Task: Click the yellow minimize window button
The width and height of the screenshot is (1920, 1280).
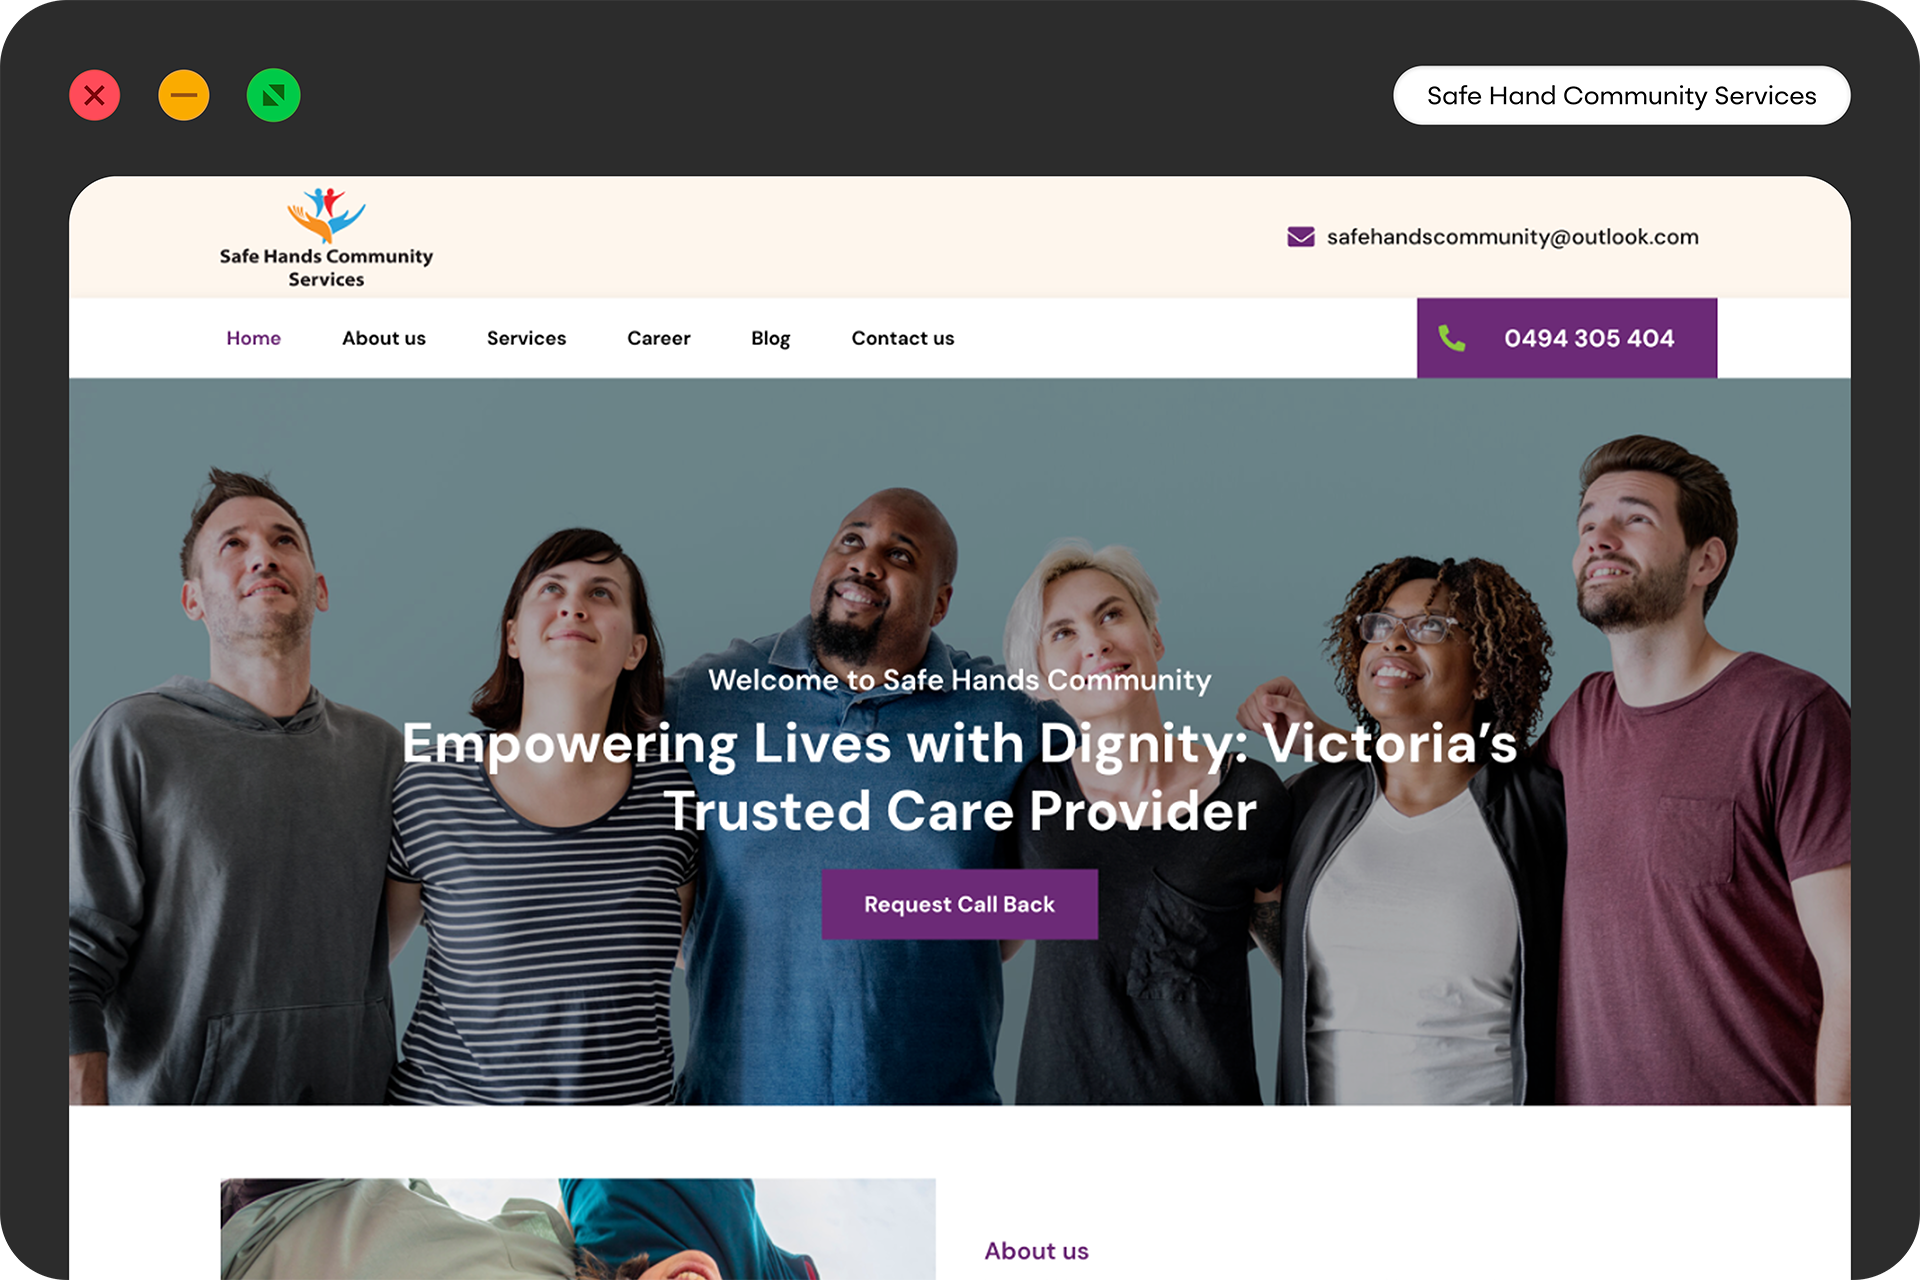Action: [184, 95]
